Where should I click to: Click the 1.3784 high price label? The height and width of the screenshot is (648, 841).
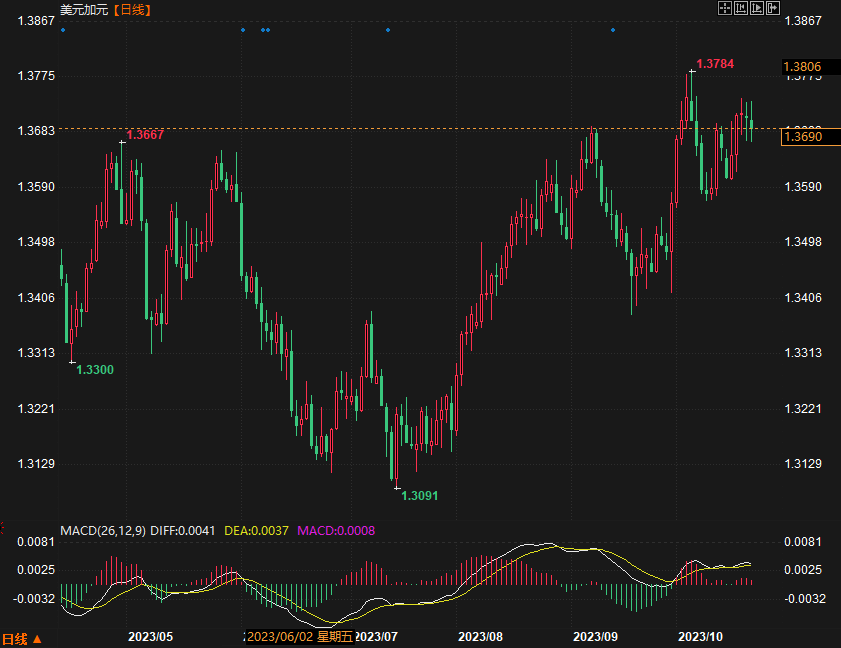(x=715, y=64)
